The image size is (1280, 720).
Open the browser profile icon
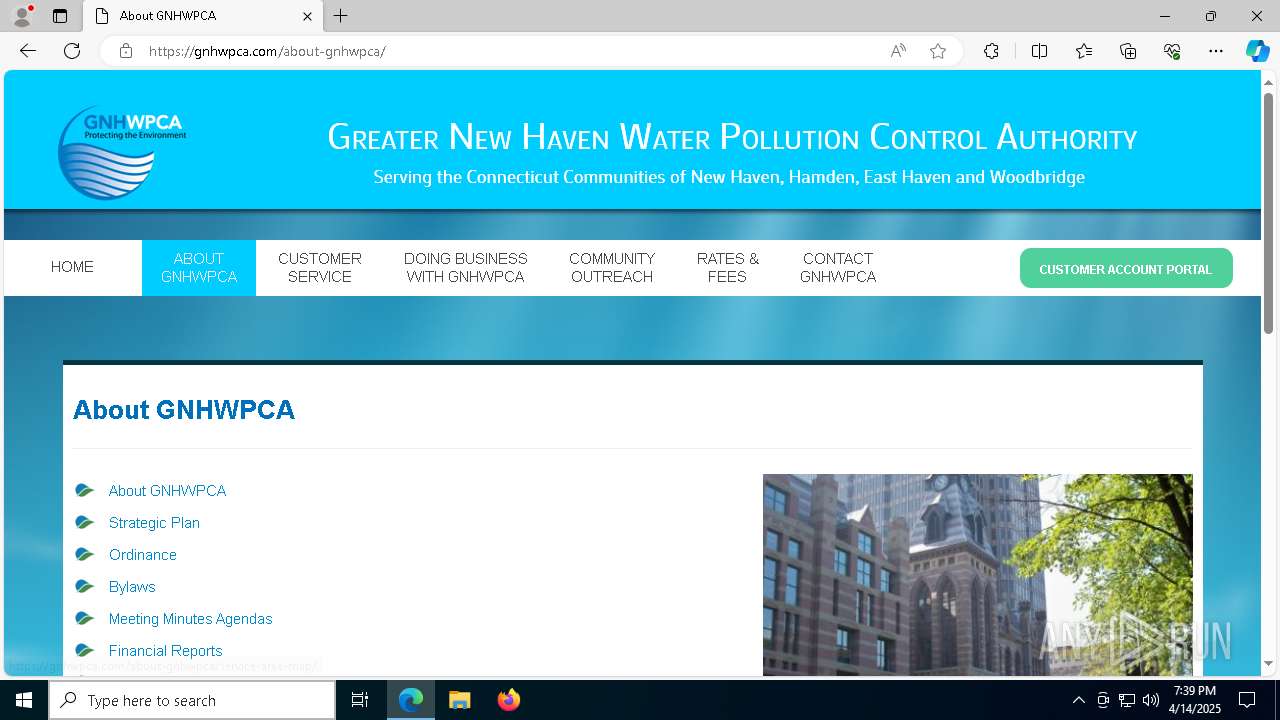(x=21, y=16)
